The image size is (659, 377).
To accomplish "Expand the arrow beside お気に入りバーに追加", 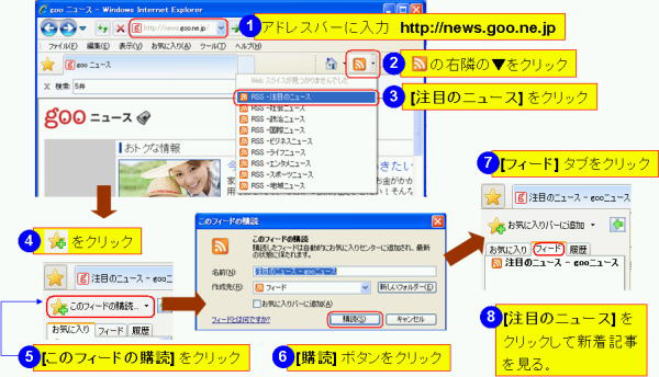I will pos(593,225).
